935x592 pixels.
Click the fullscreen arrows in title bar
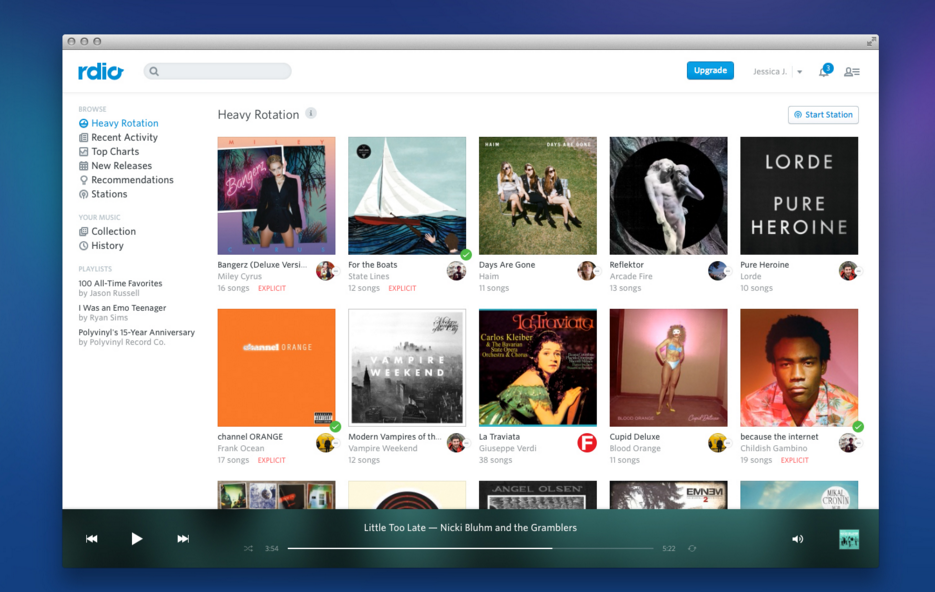(x=871, y=41)
